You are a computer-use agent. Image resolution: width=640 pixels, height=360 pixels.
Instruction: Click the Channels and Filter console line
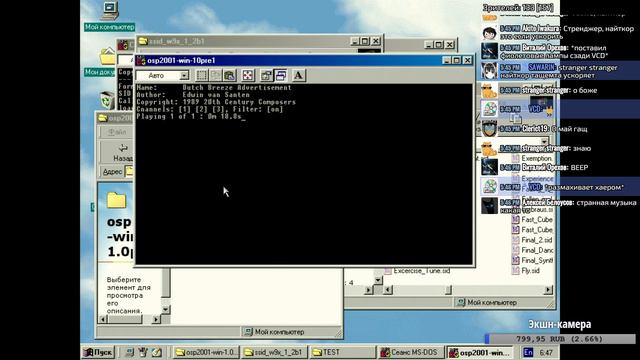[x=209, y=109]
